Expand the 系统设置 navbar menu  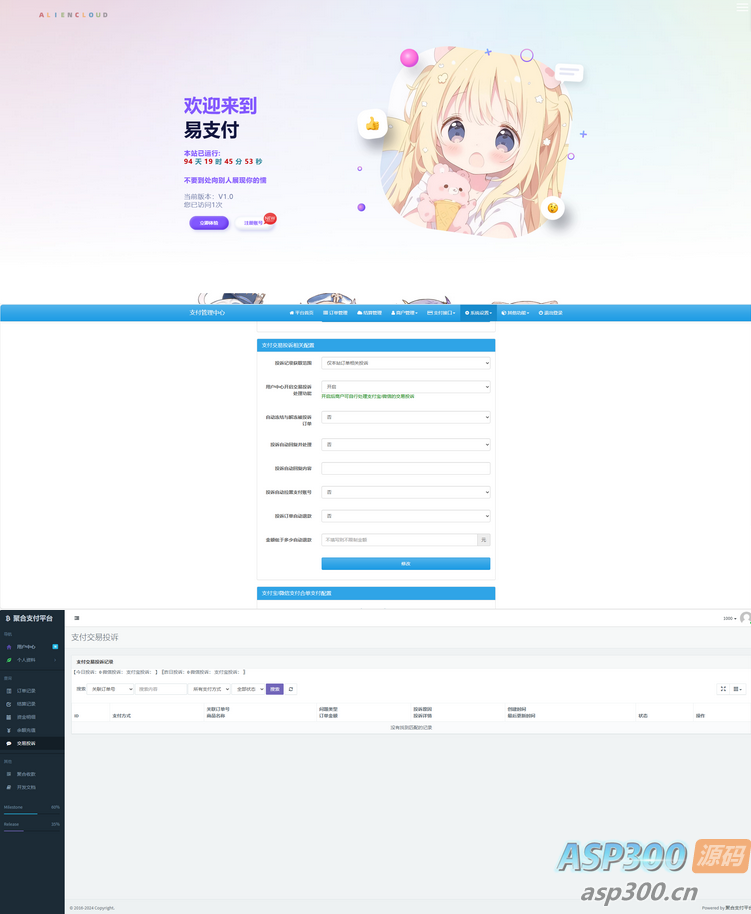click(478, 313)
